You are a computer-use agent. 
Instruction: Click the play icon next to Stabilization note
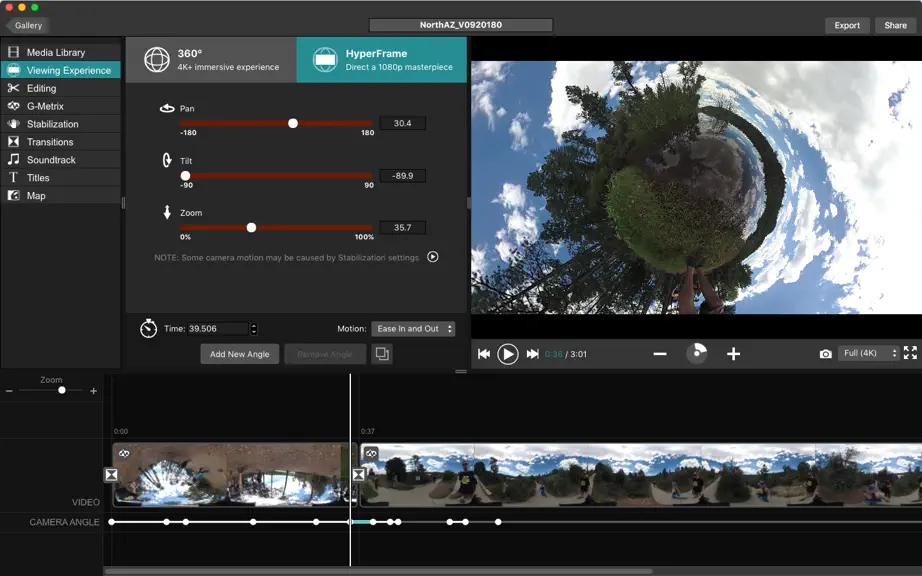pyautogui.click(x=433, y=257)
